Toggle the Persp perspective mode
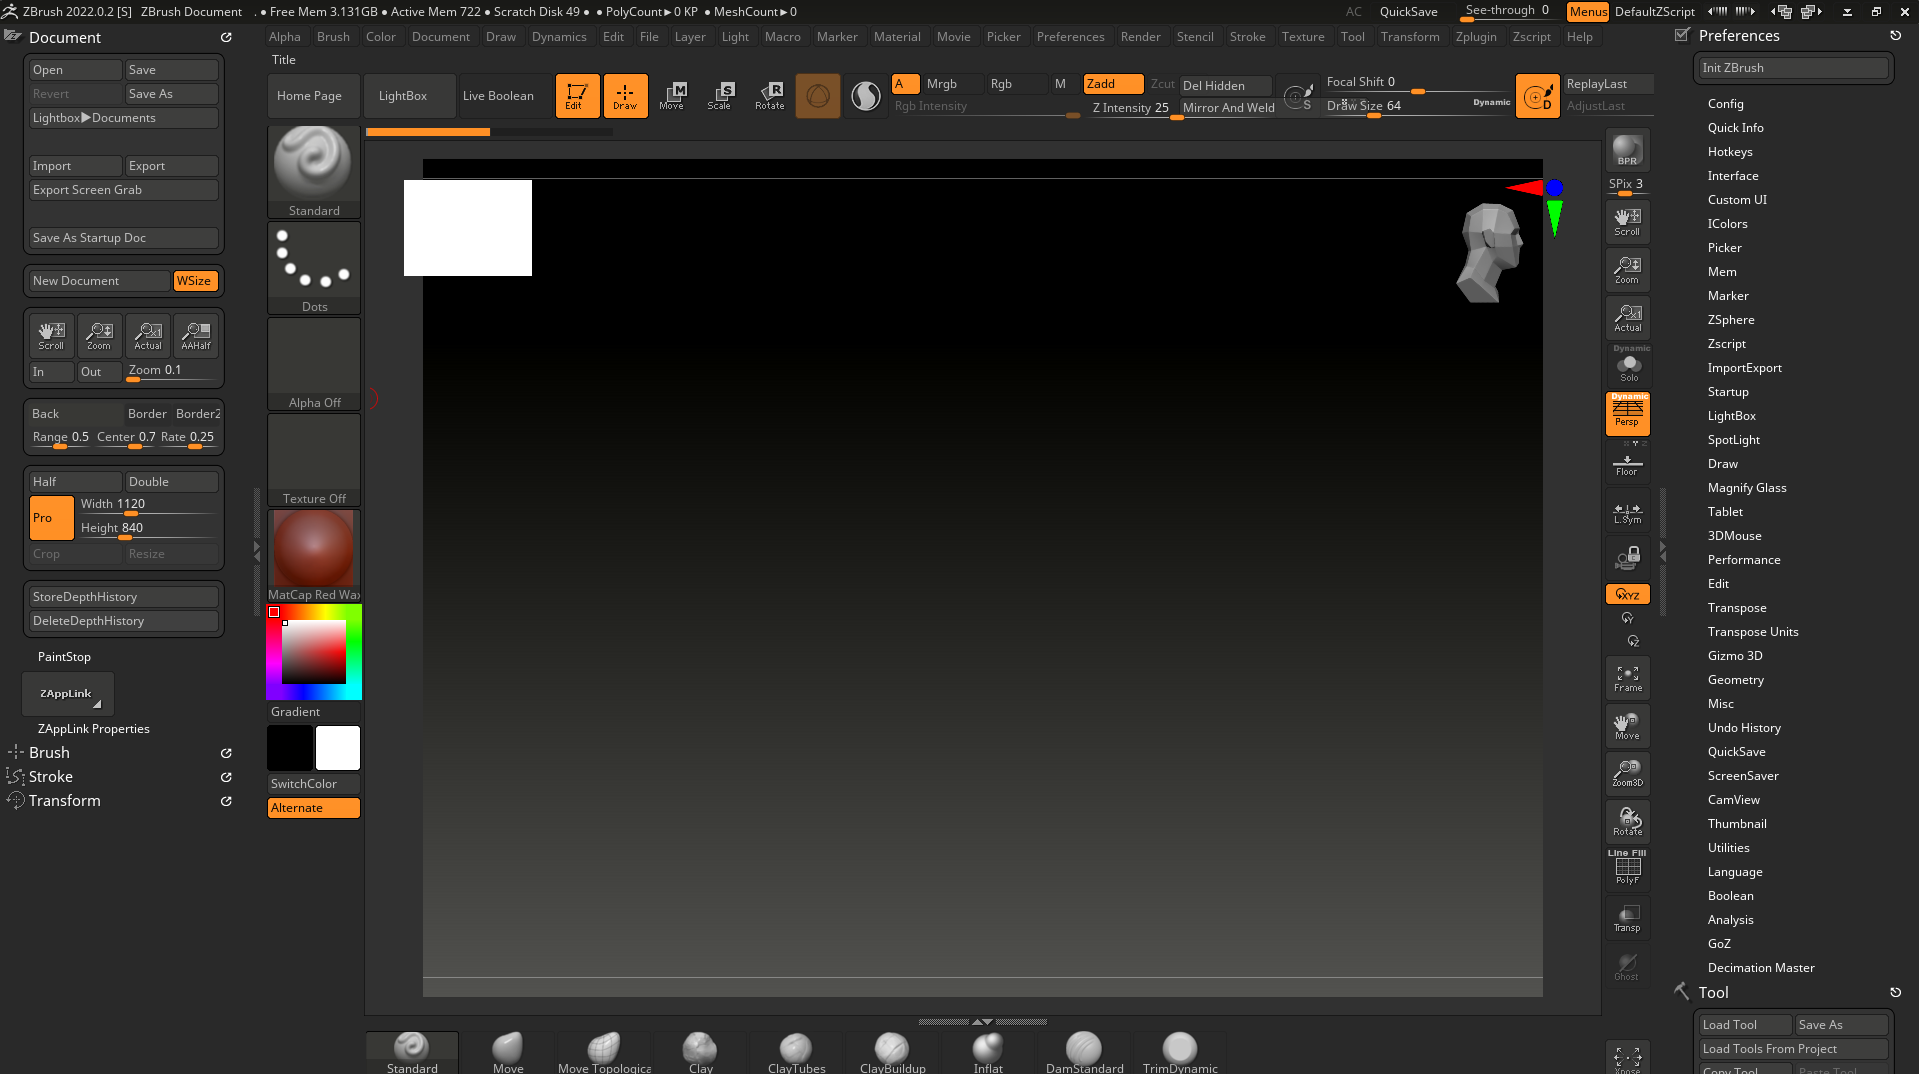Screen dimensions: 1919x1074 coord(1627,413)
